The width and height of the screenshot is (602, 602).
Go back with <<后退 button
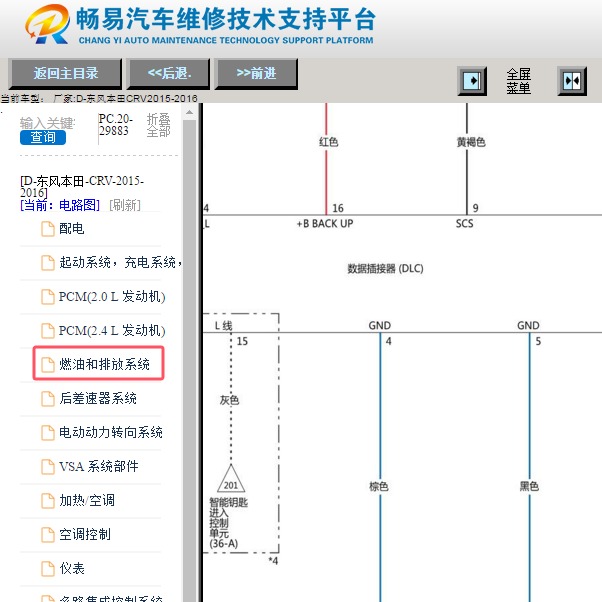tap(169, 73)
